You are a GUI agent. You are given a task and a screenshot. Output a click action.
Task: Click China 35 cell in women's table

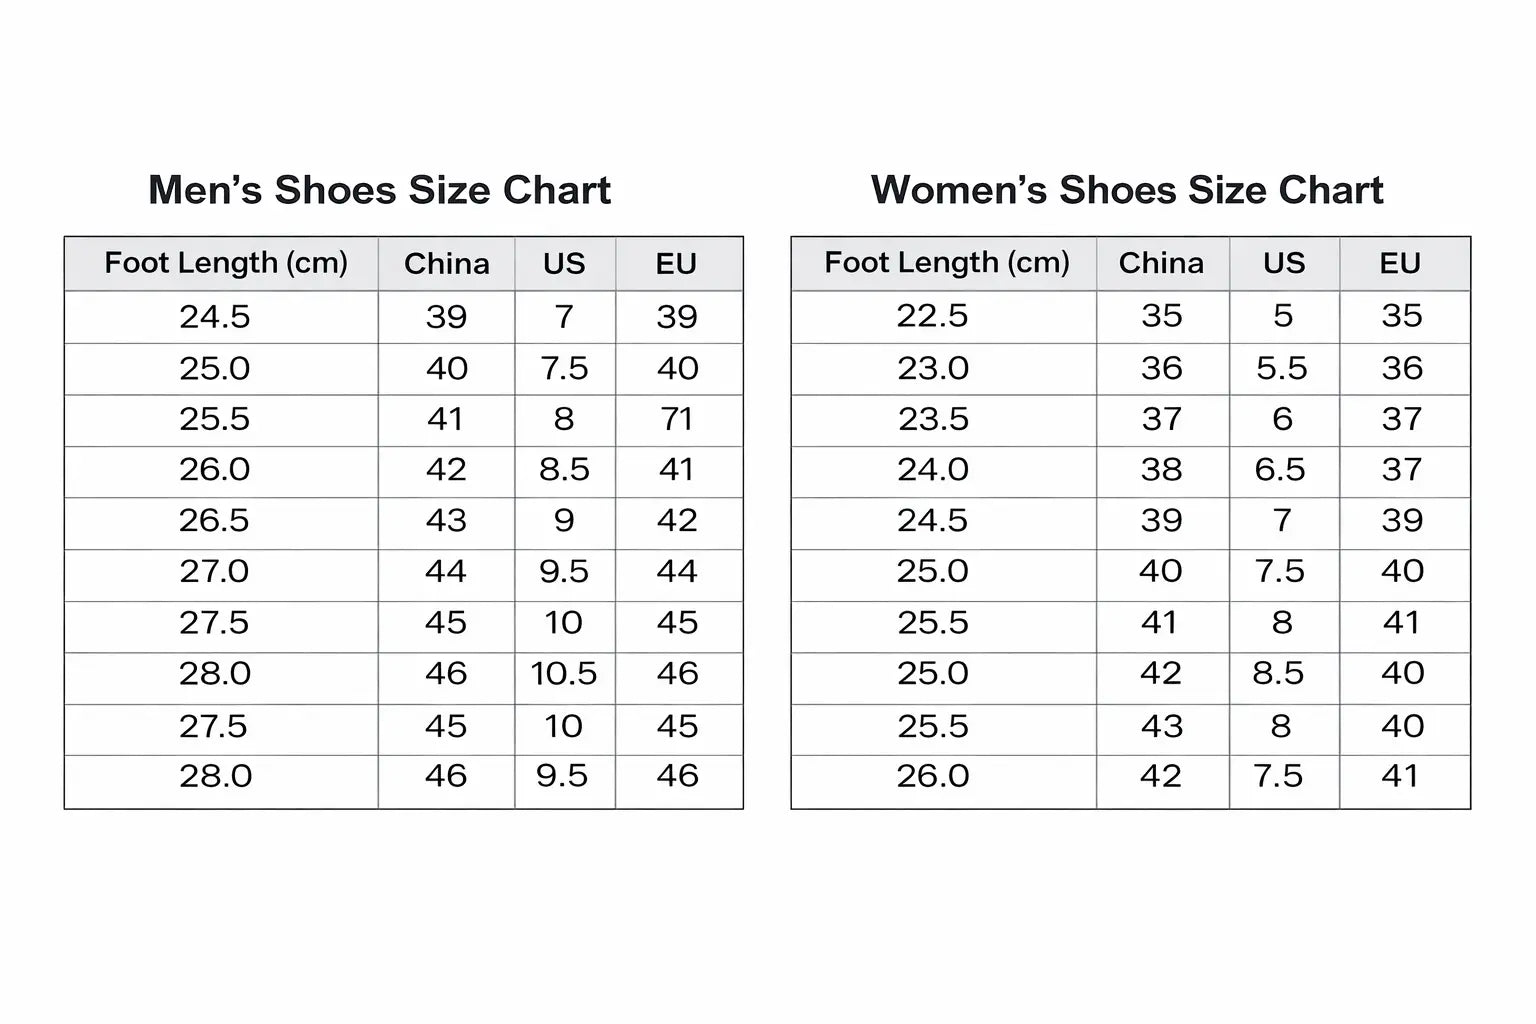click(x=1162, y=316)
